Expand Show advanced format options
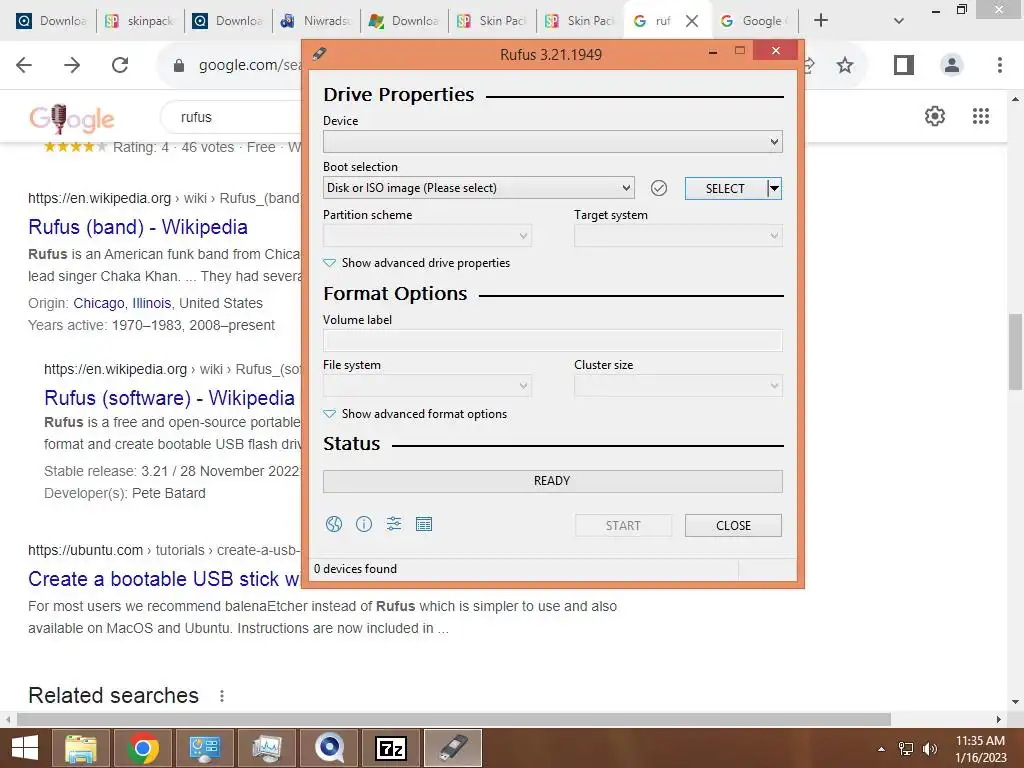 (x=415, y=413)
